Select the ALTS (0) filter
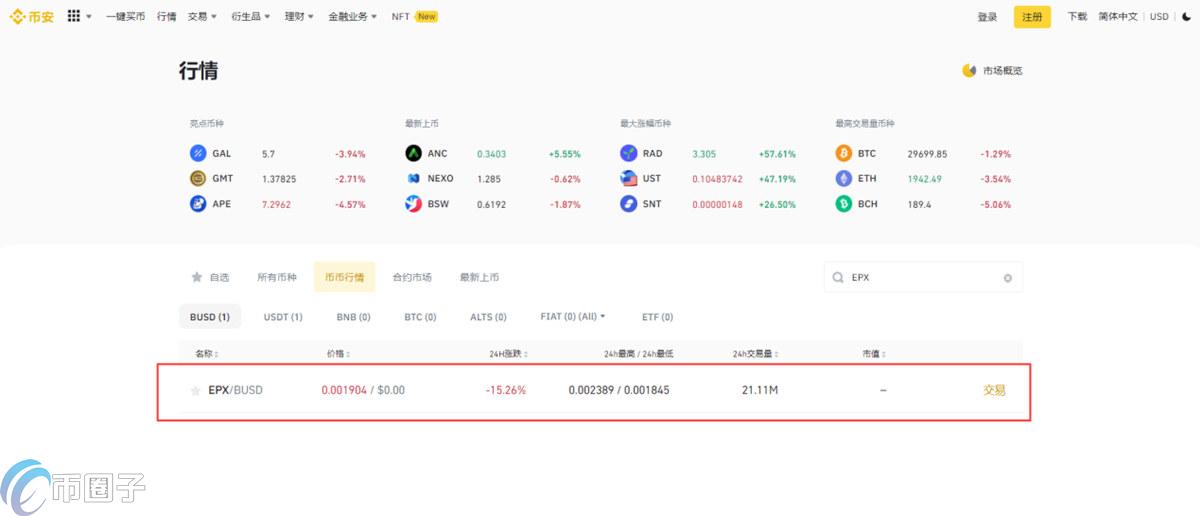The image size is (1200, 516). (x=488, y=317)
